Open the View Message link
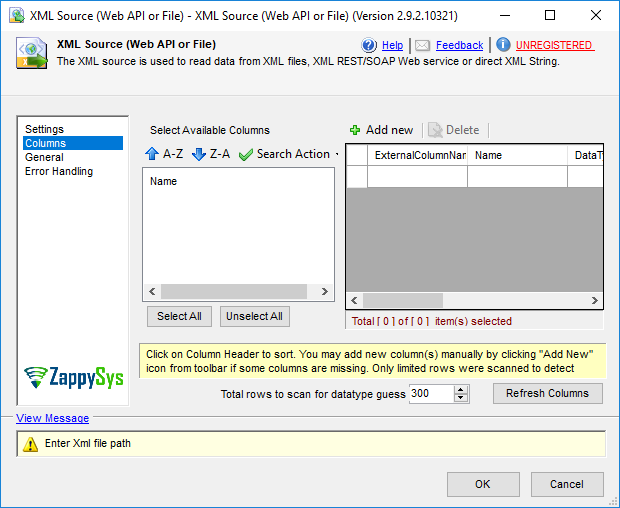 53,418
